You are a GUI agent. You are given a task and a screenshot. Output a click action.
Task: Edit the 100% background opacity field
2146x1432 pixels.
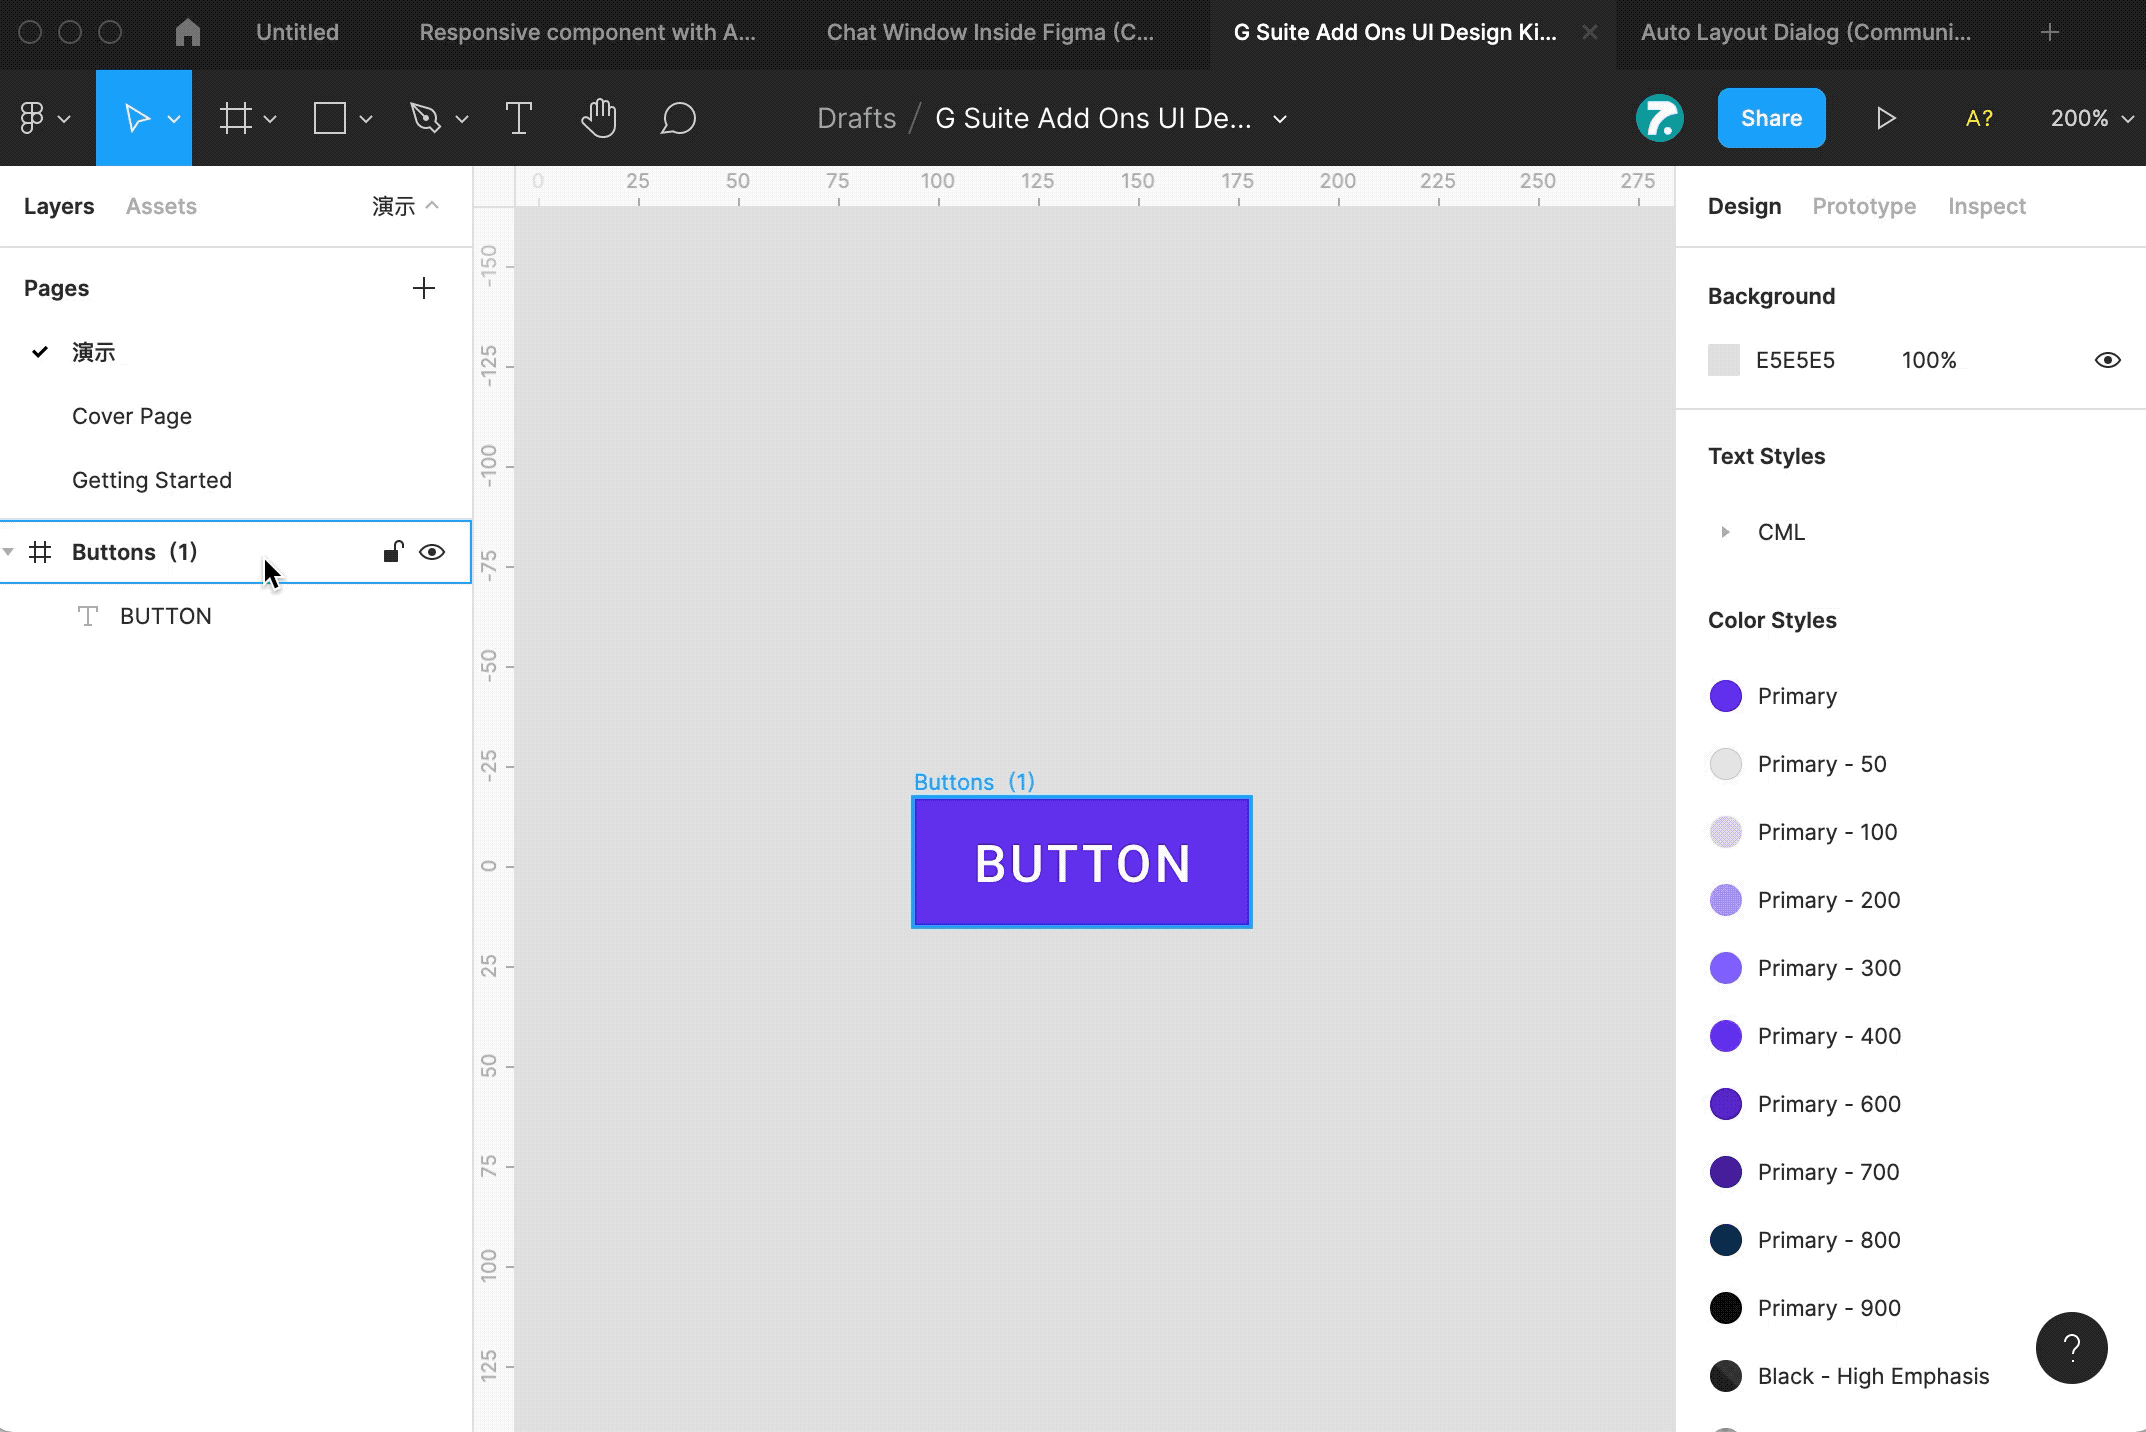(x=1929, y=360)
